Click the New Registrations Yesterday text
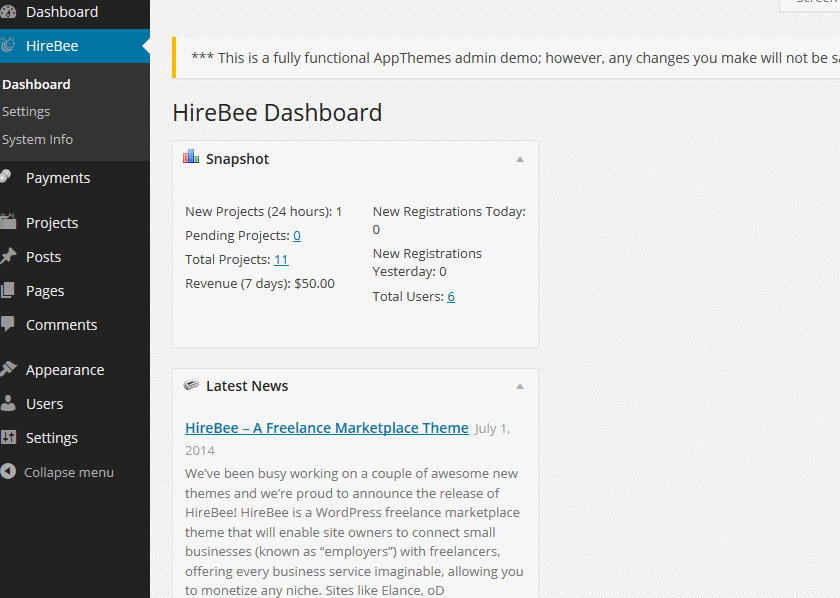Screen dimensions: 840x598 pyautogui.click(x=428, y=263)
